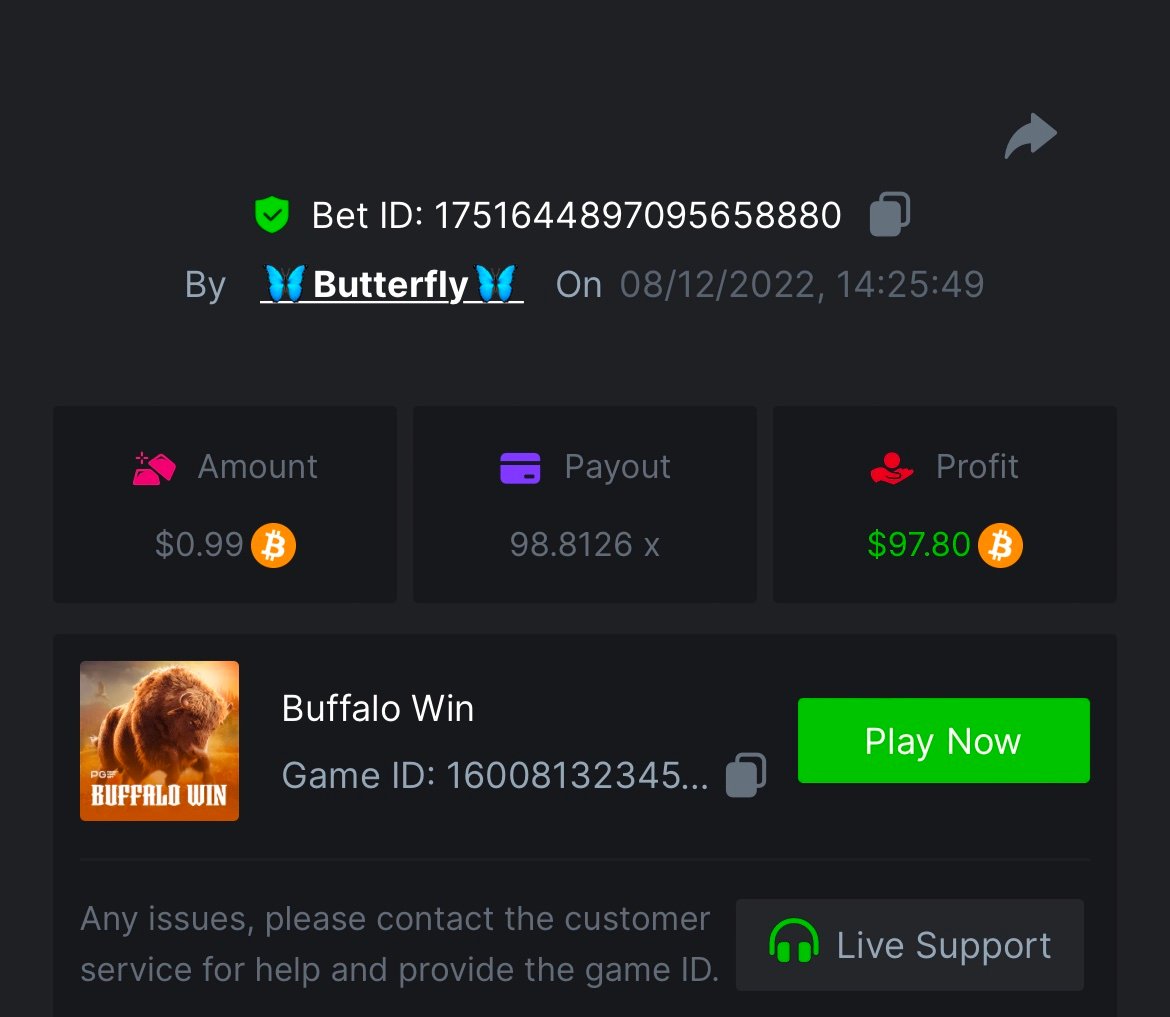The image size is (1170, 1017).
Task: Click the red Profit hand icon
Action: [x=891, y=469]
